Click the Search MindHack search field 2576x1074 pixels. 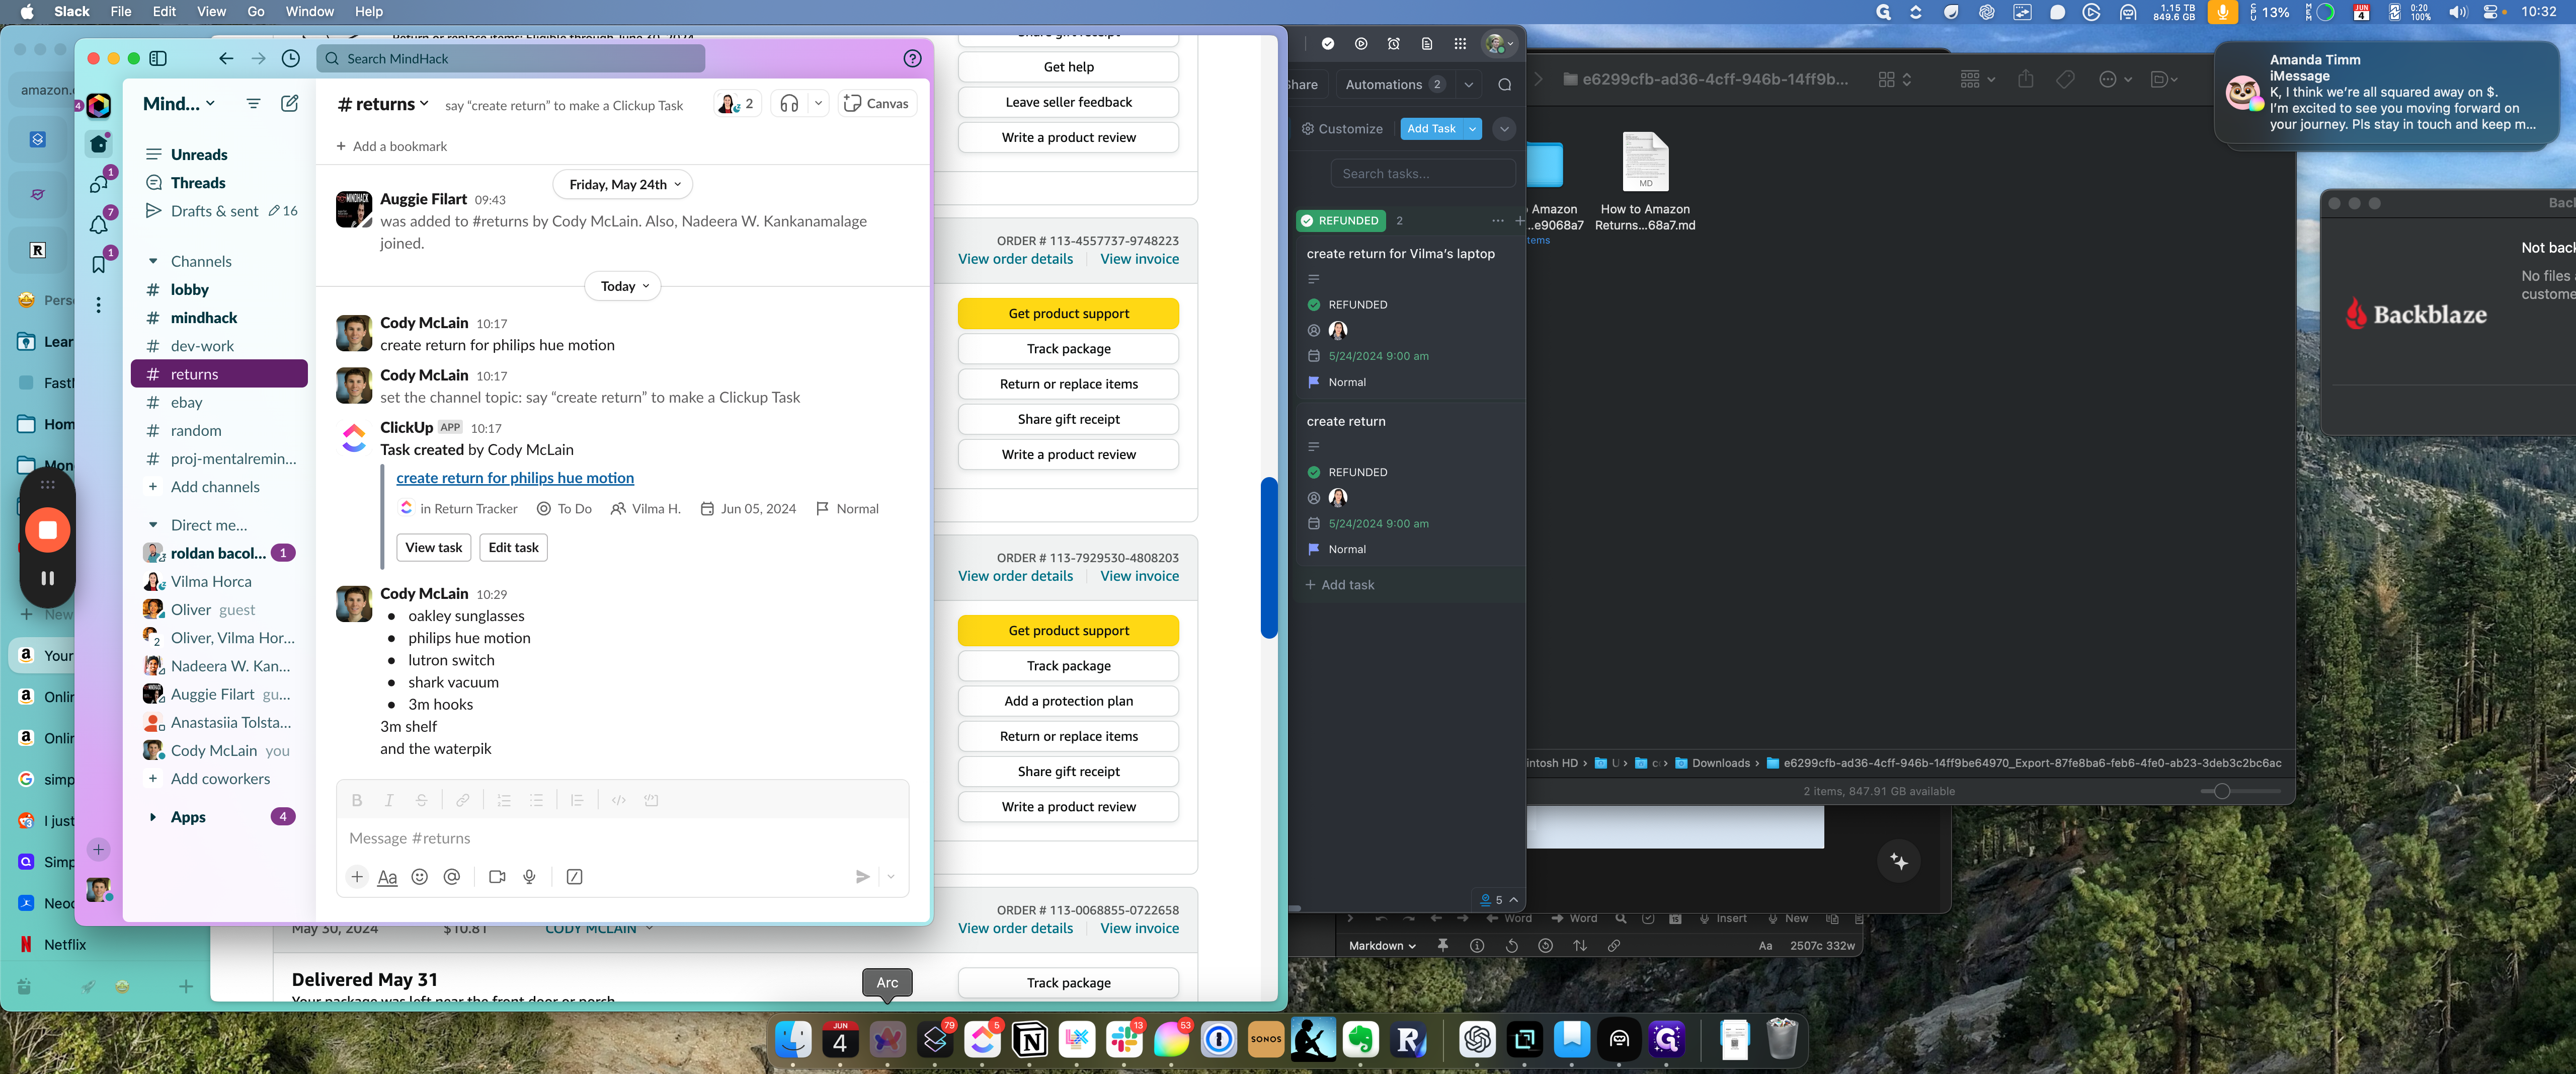(511, 58)
